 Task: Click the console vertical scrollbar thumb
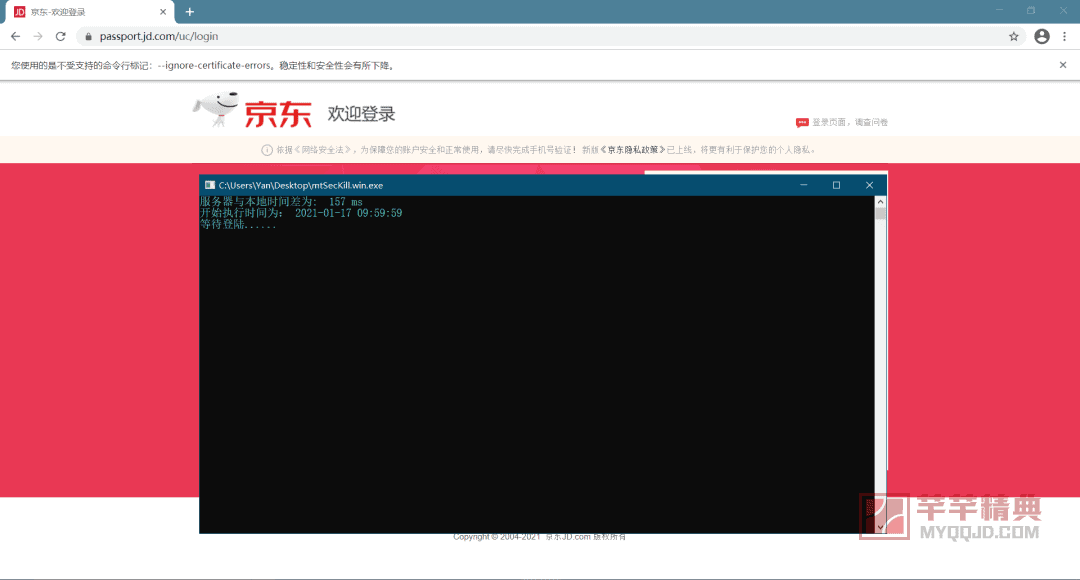880,214
